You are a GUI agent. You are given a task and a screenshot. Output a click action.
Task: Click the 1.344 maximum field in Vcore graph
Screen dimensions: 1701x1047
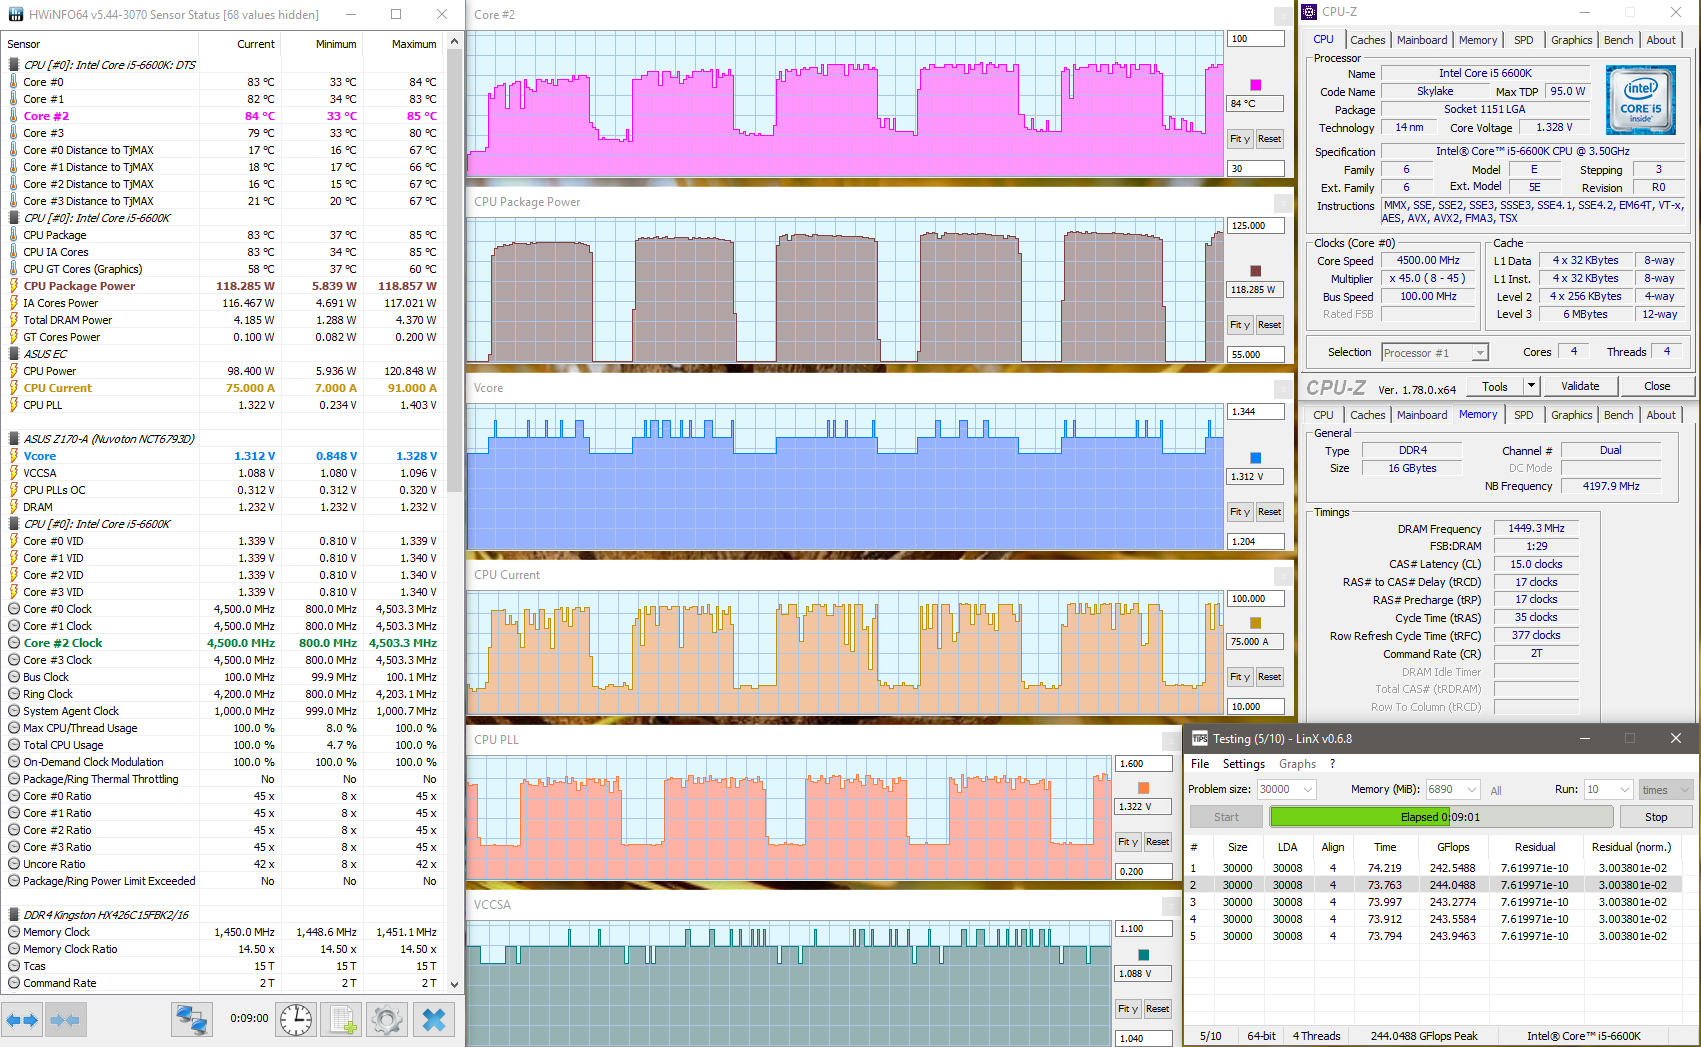1256,412
